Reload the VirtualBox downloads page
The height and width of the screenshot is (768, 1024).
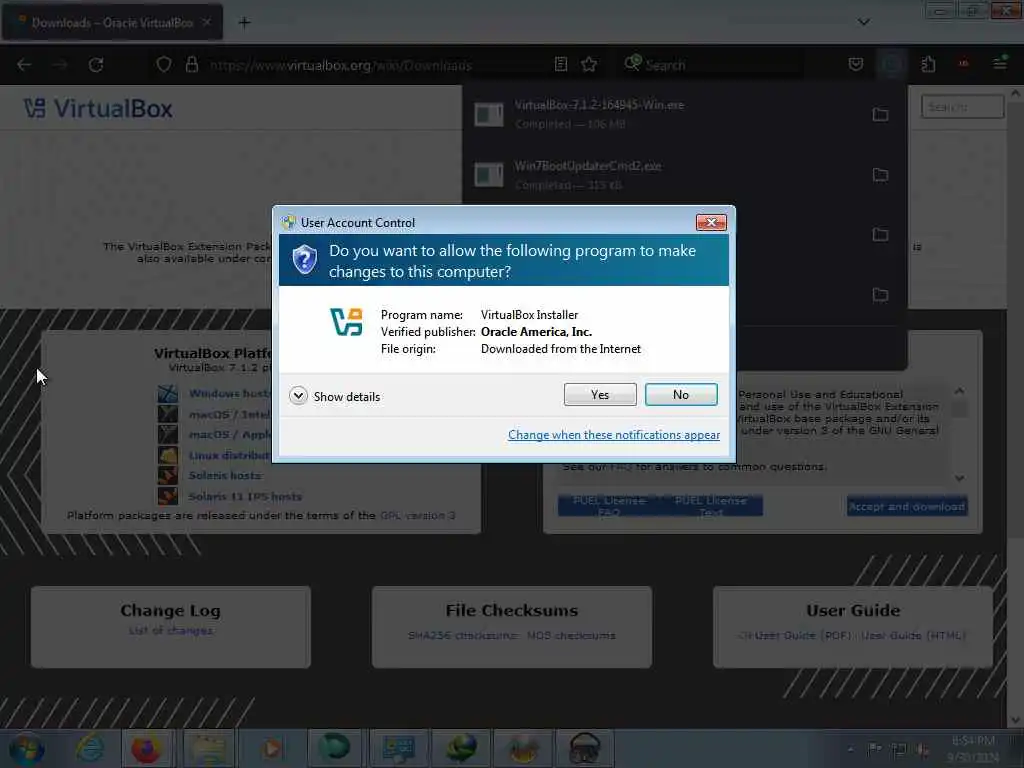click(x=96, y=65)
